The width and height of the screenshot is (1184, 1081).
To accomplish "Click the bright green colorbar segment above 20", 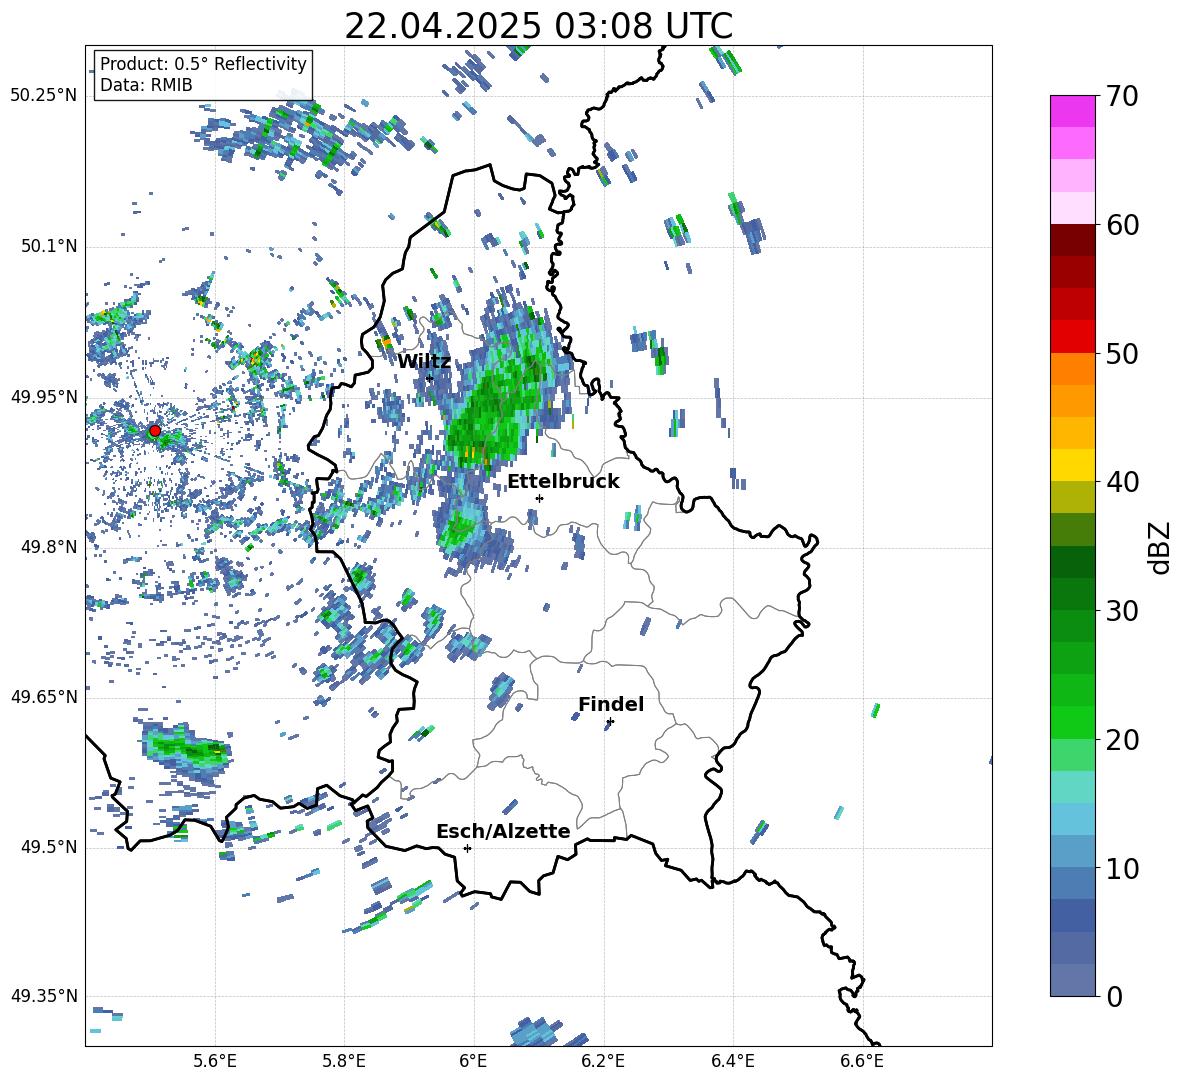I will coord(1072,722).
